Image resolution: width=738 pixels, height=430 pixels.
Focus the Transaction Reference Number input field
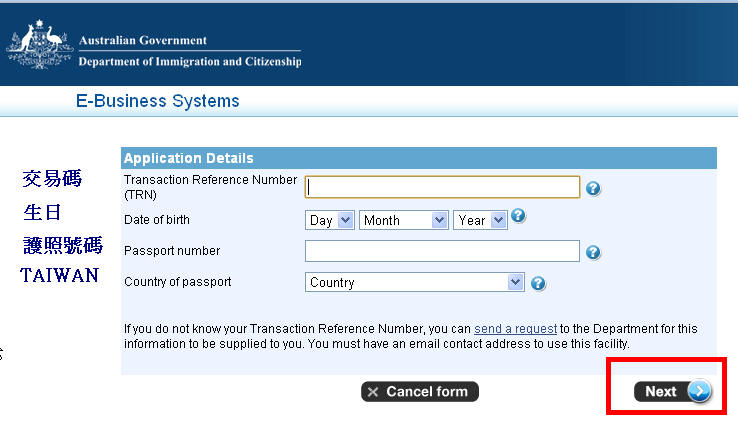click(442, 187)
